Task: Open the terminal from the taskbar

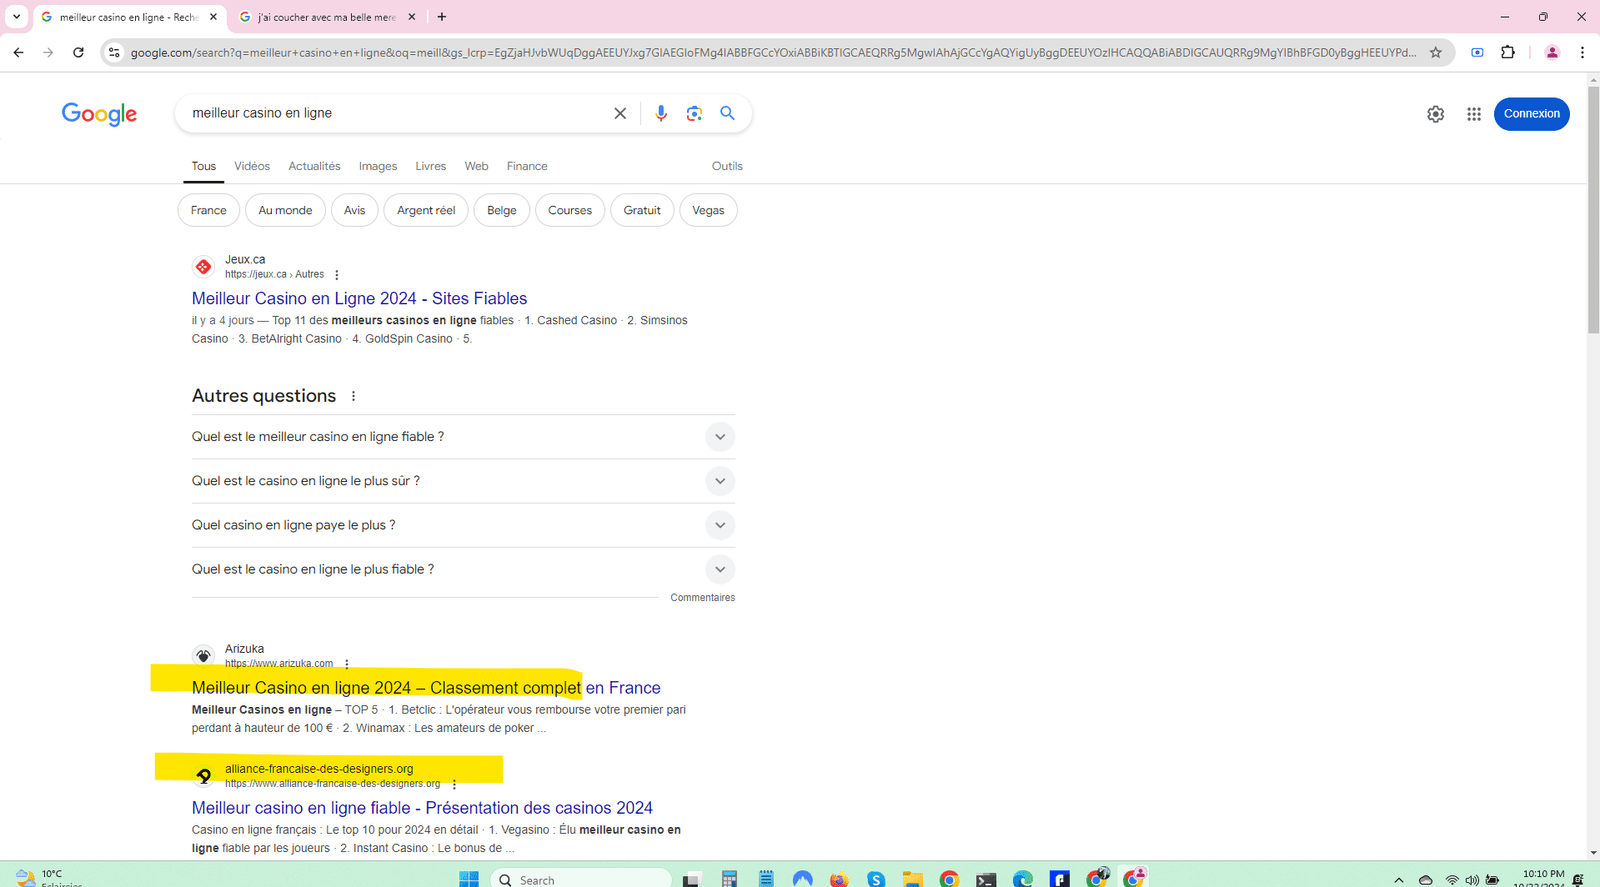Action: tap(986, 879)
